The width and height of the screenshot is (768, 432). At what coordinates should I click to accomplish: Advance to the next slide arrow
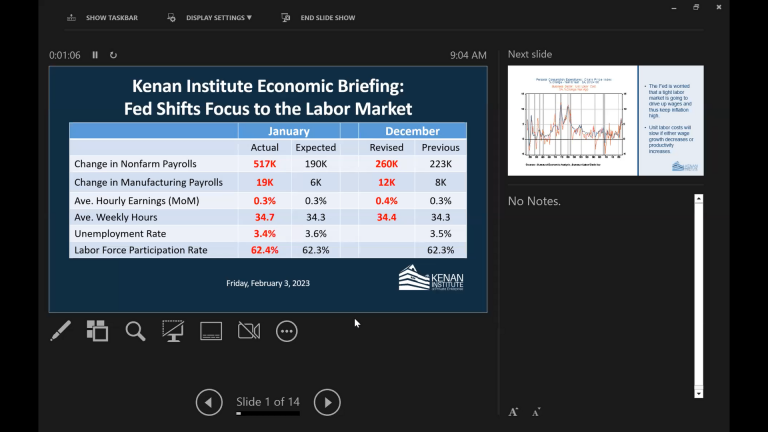tap(327, 402)
